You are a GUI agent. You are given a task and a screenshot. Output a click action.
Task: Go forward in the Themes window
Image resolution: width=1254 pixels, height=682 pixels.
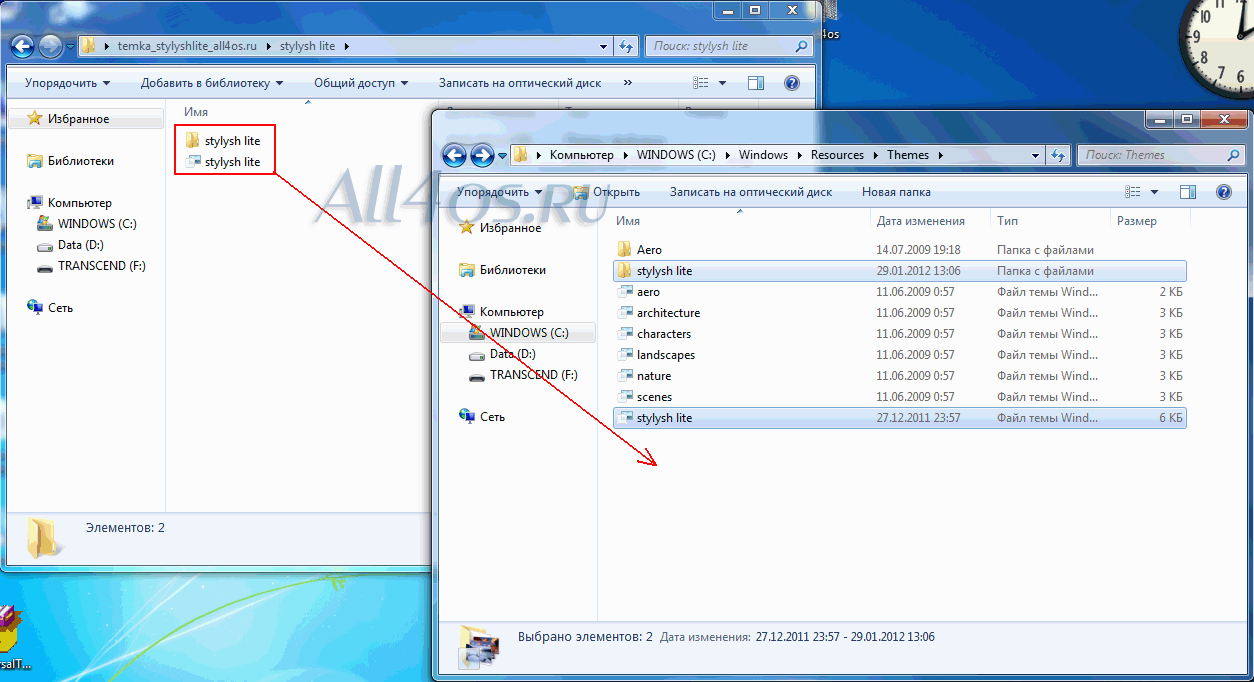click(x=482, y=155)
